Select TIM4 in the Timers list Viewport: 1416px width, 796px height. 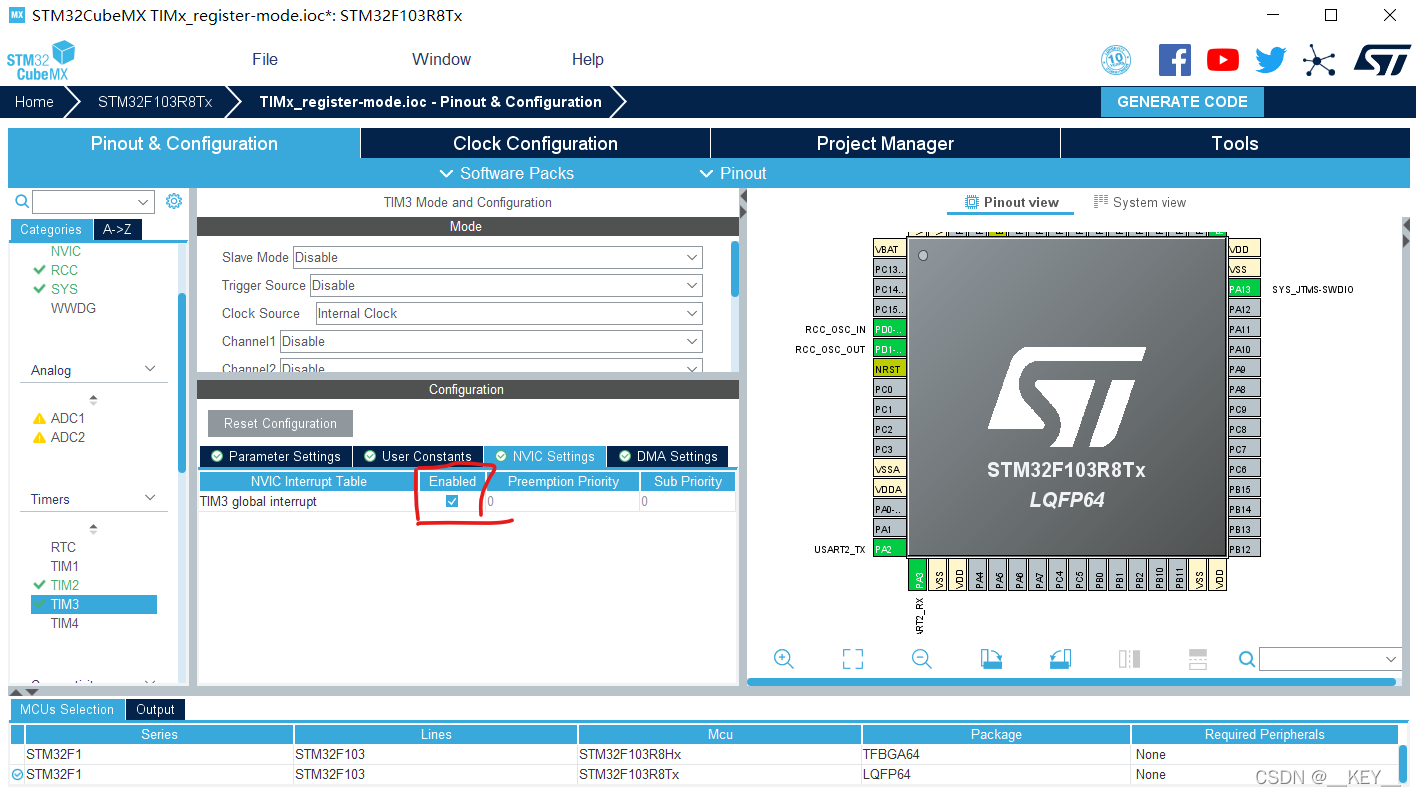click(x=65, y=623)
